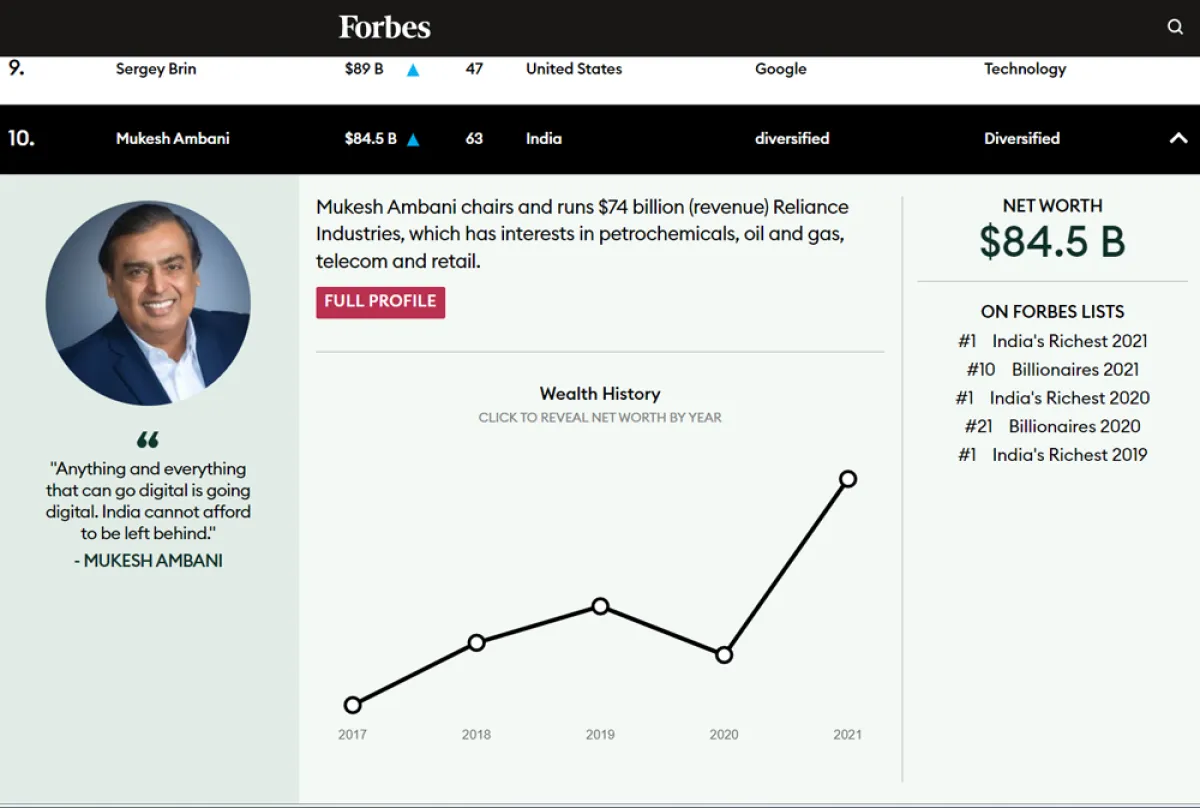The height and width of the screenshot is (808, 1200).
Task: Reveal 2018 net worth data point
Action: click(x=476, y=642)
